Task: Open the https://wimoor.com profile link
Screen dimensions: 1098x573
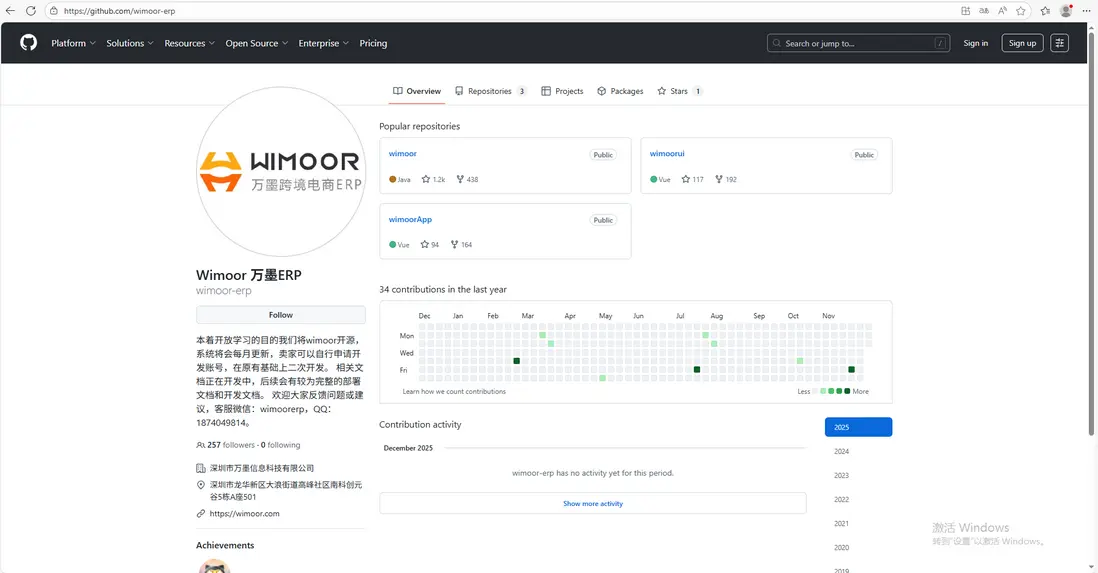Action: click(x=244, y=514)
